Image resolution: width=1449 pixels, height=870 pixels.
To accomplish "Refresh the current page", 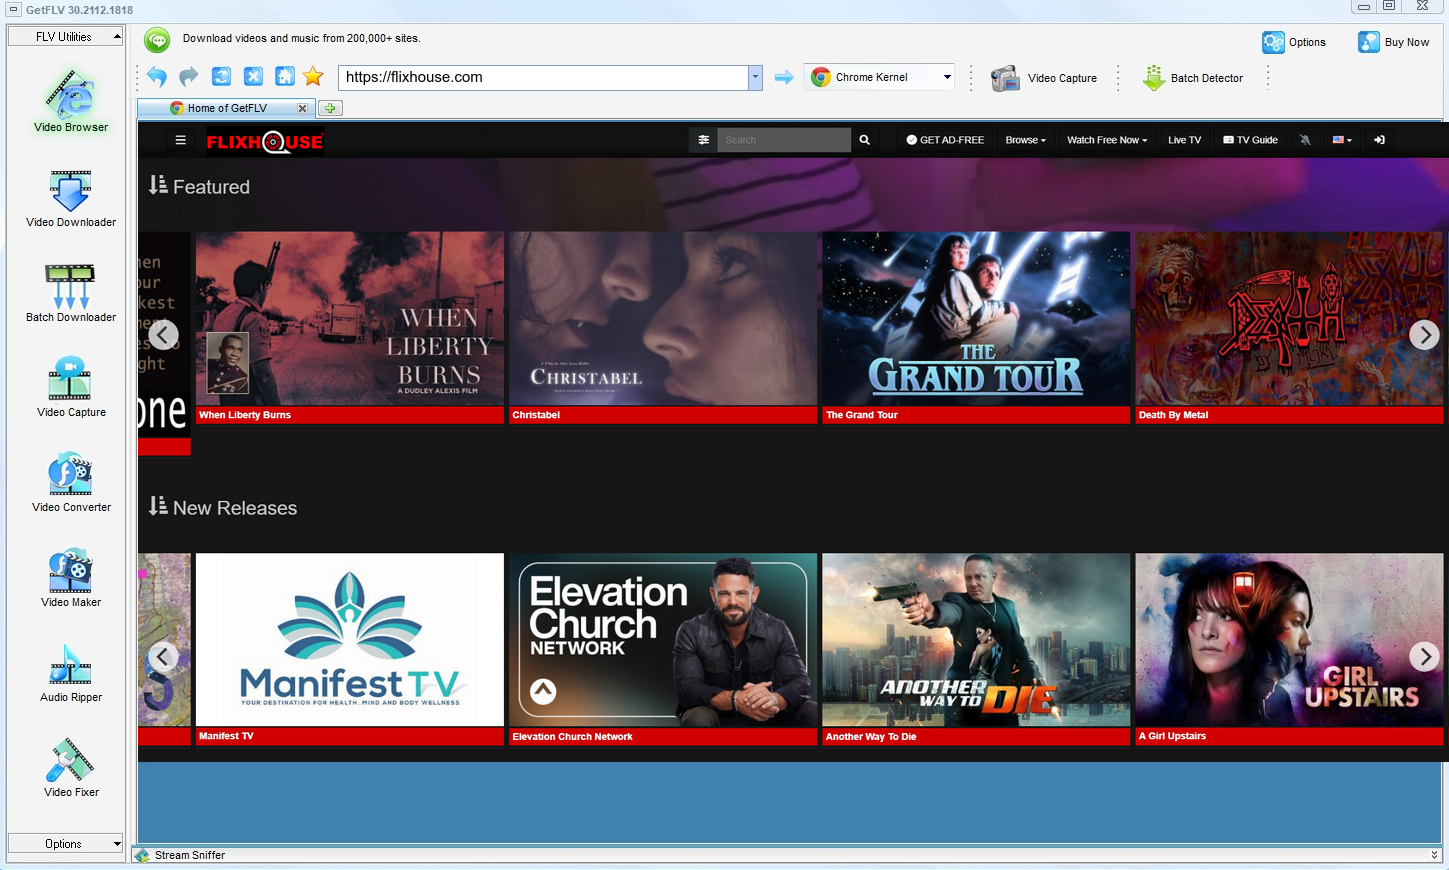I will click(x=222, y=77).
